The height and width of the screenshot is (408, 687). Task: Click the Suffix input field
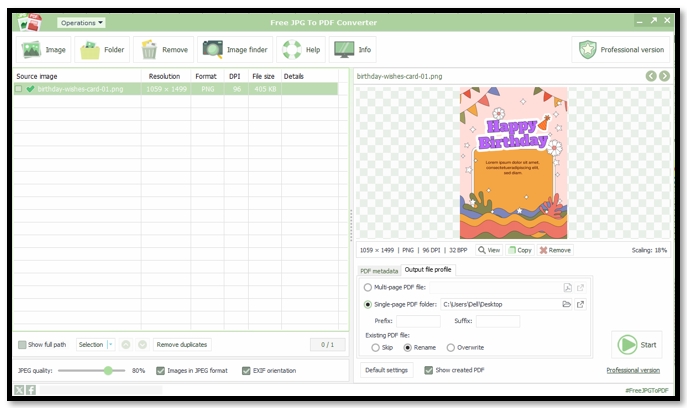(x=498, y=321)
